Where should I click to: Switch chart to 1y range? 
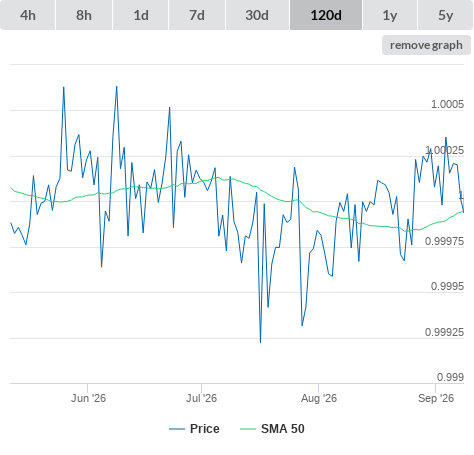click(x=390, y=15)
